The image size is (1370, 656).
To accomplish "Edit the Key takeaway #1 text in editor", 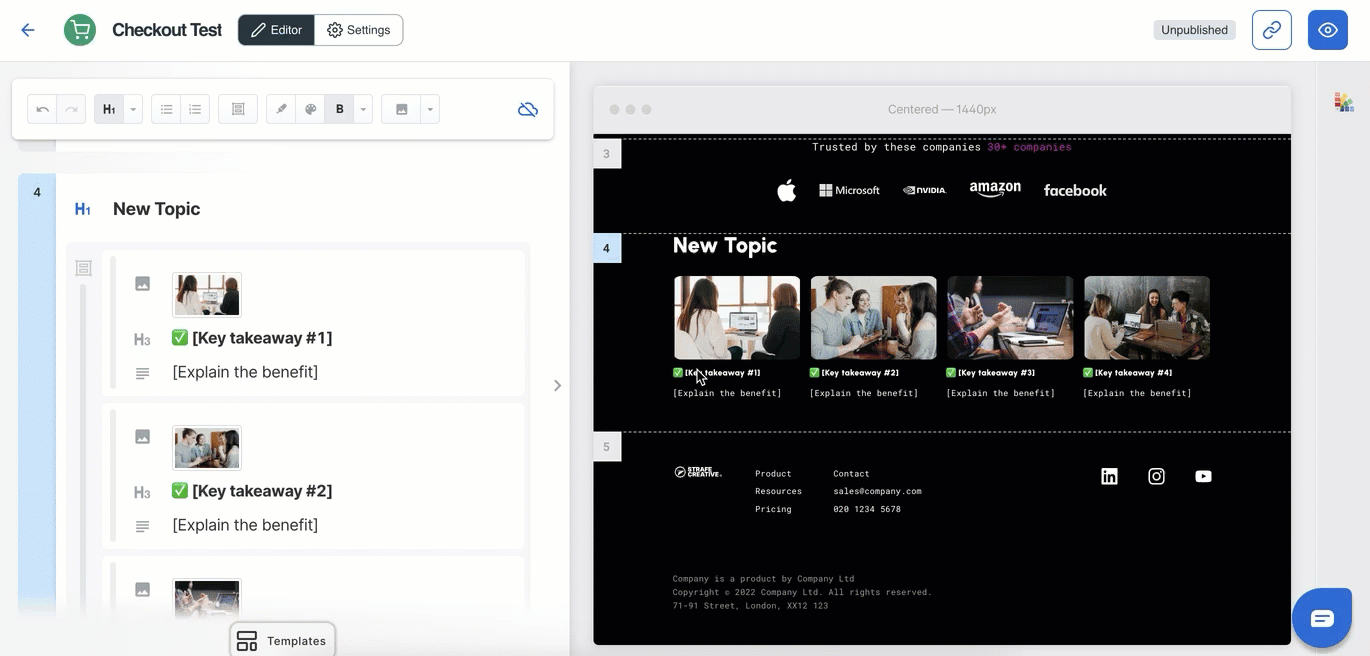I will (x=252, y=338).
